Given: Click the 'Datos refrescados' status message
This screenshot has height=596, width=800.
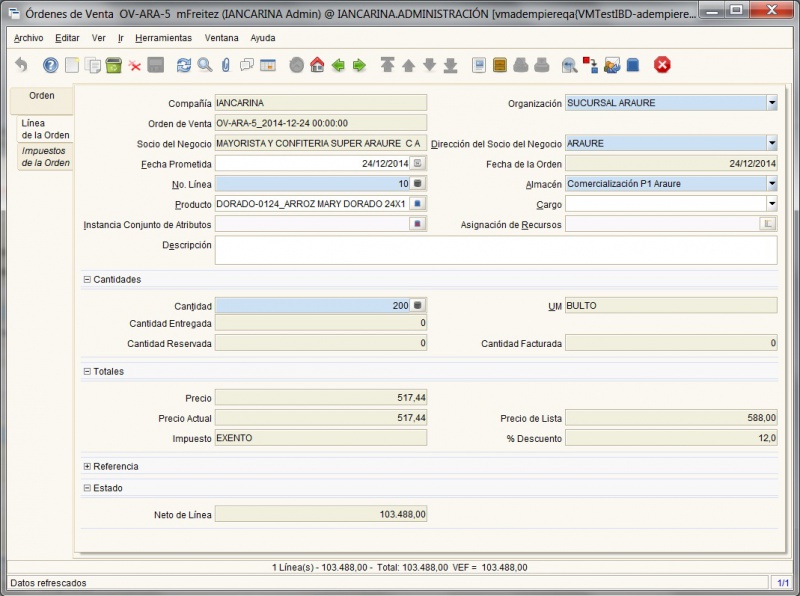Looking at the screenshot, I should 48,583.
